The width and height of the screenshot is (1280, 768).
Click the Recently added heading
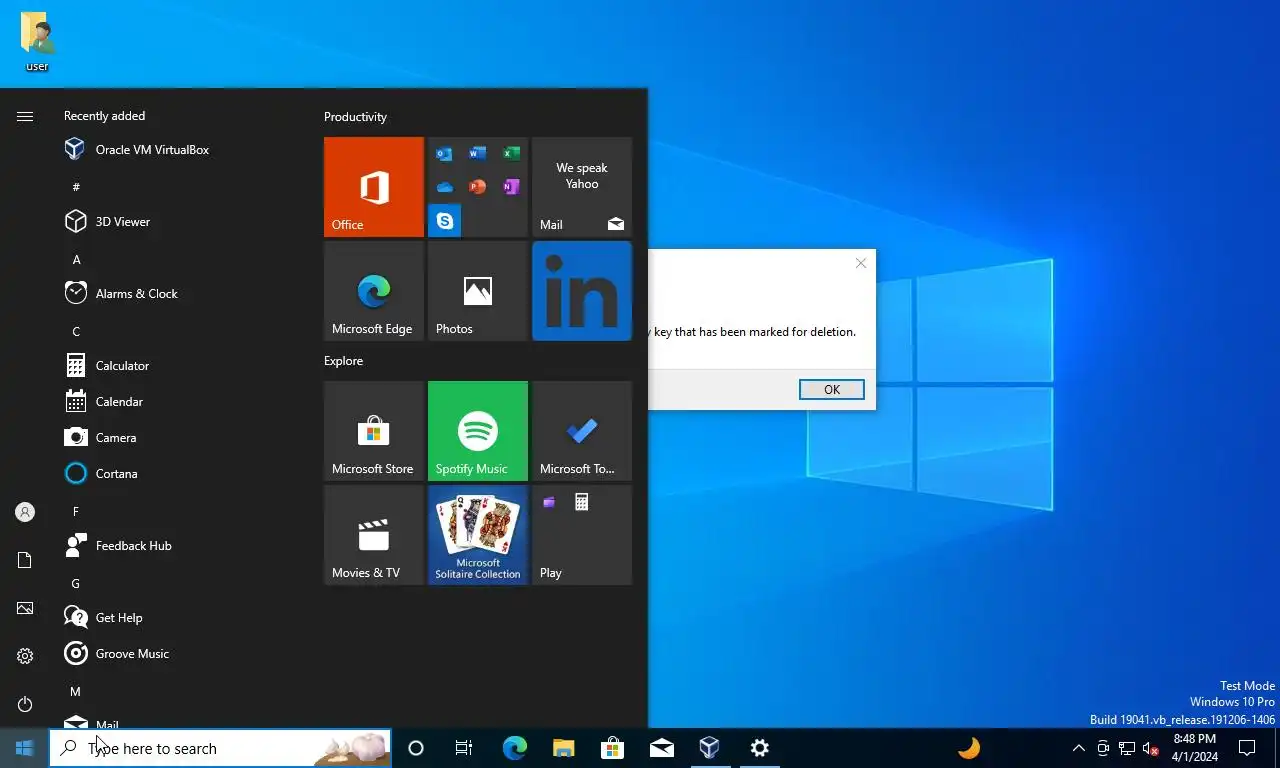tap(104, 116)
